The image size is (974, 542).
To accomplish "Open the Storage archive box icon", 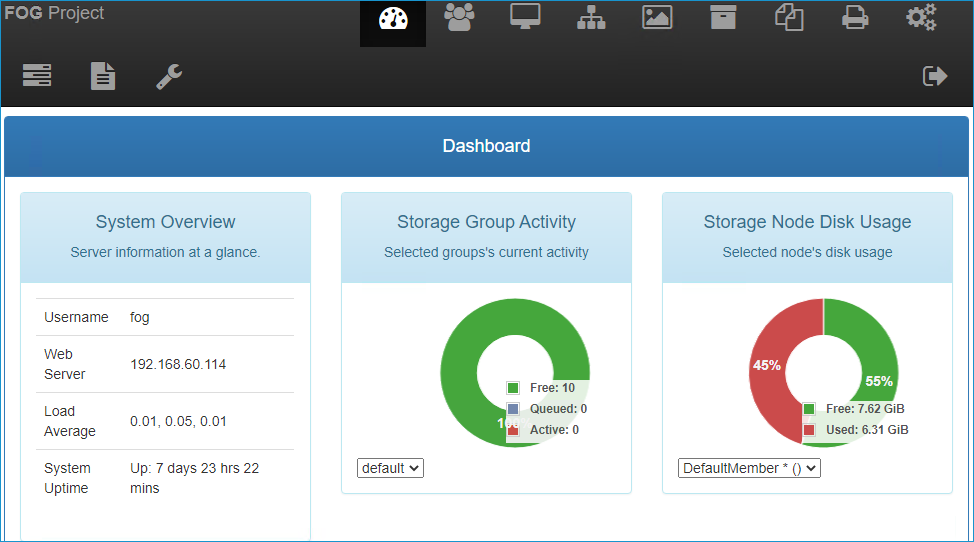I will tap(723, 18).
